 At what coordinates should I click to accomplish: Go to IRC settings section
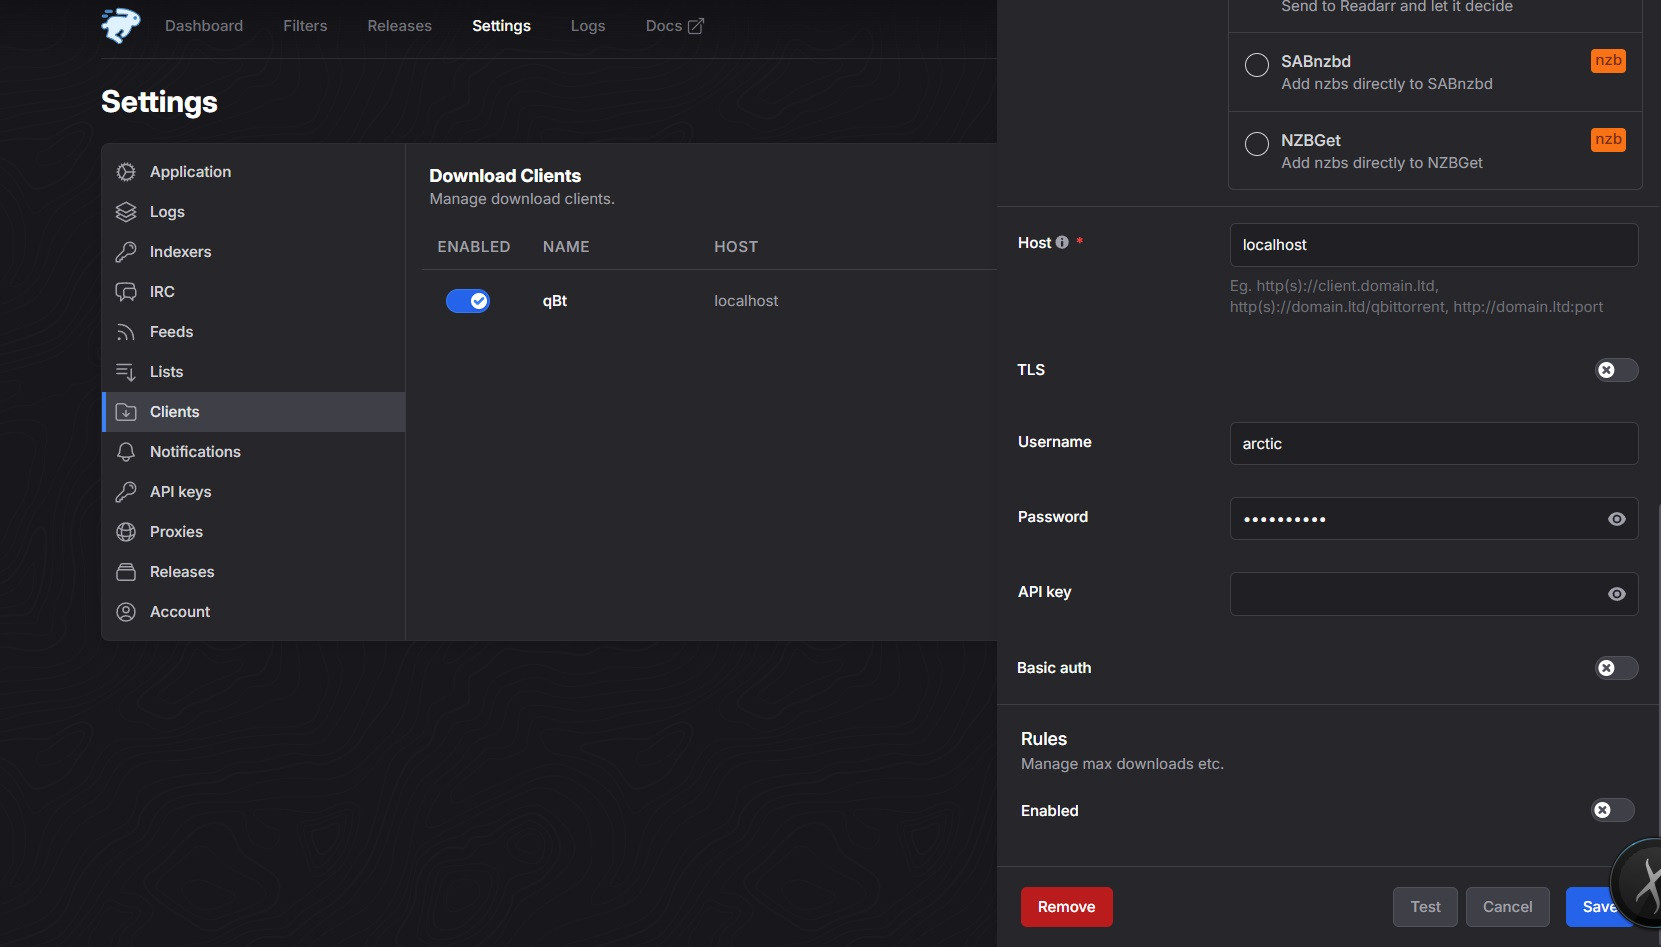[x=254, y=292]
